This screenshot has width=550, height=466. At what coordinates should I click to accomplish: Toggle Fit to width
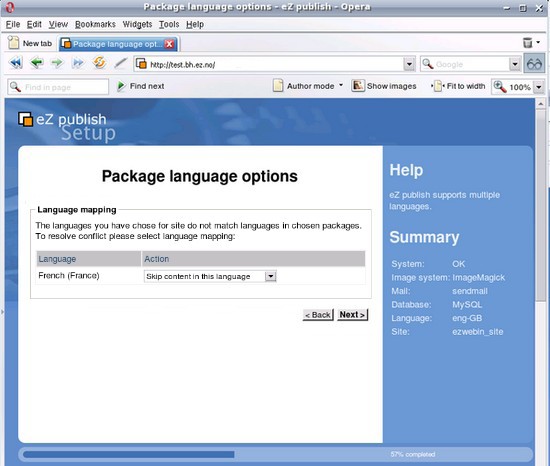(x=458, y=86)
